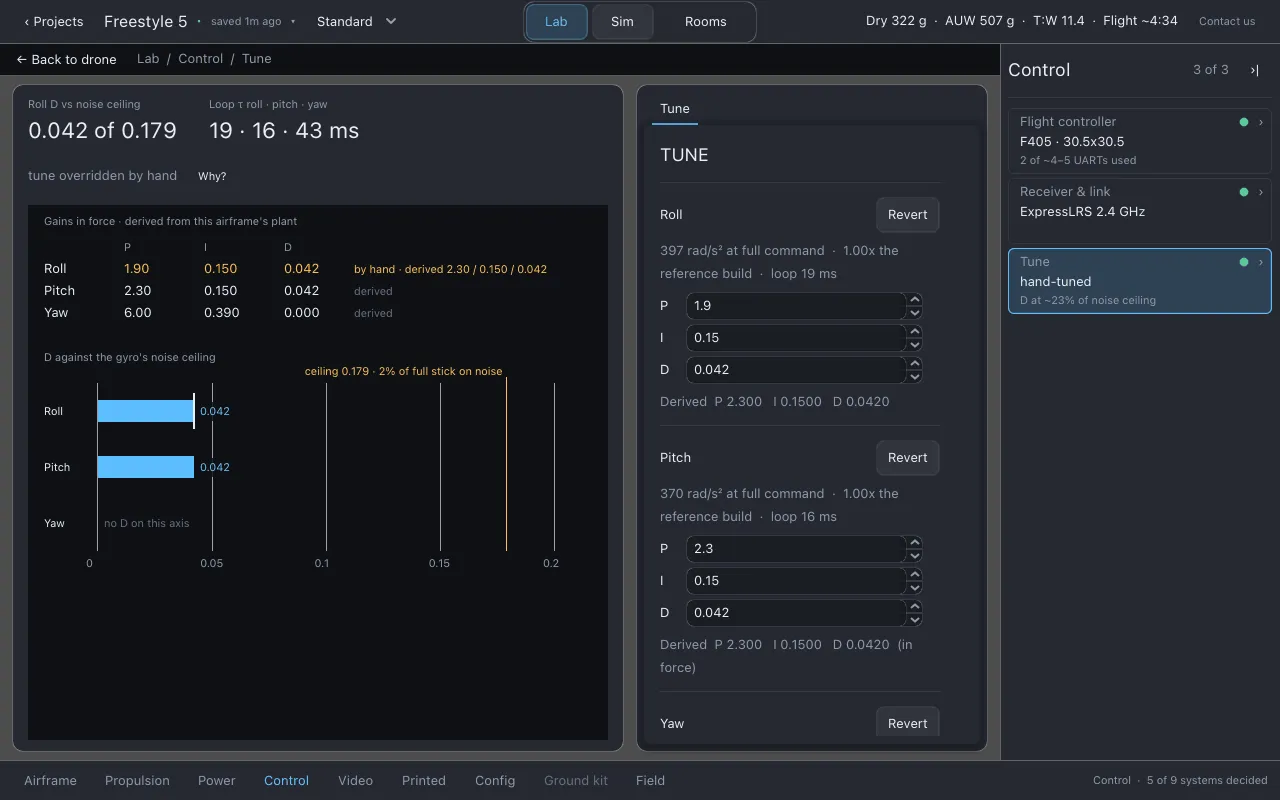Select the Tune tab in the editor panel

click(675, 109)
